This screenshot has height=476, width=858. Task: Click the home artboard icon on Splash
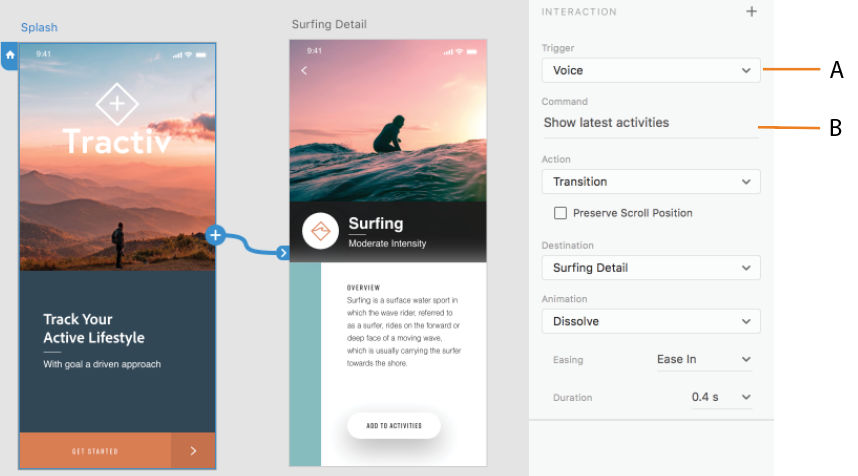(10, 55)
